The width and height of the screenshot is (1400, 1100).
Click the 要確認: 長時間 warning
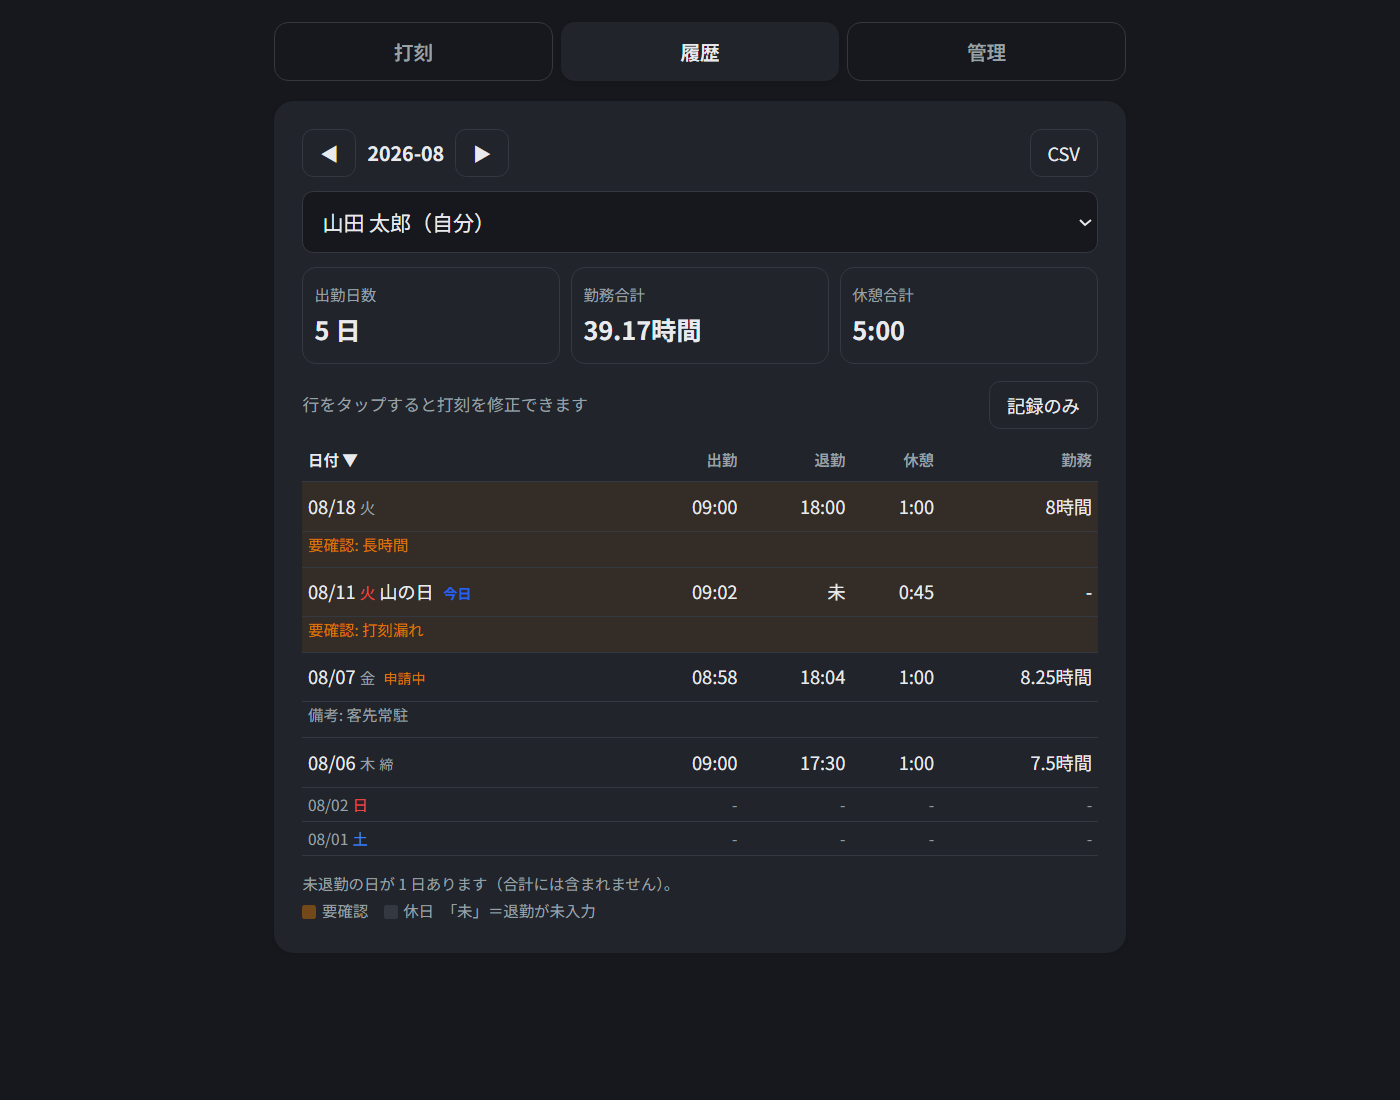pos(358,545)
